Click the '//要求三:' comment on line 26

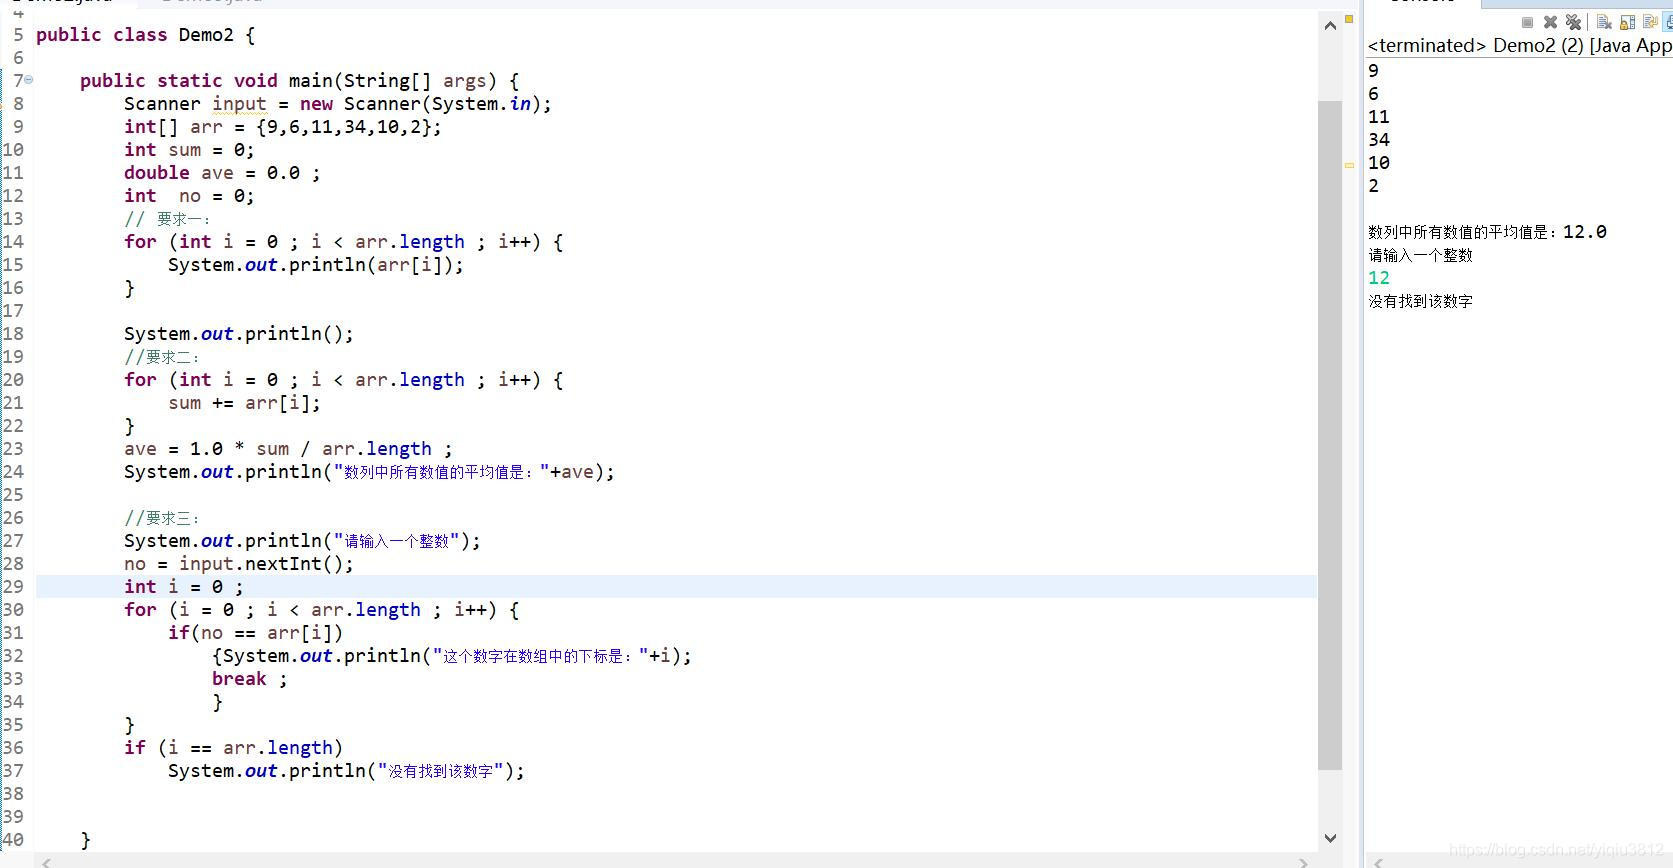tap(162, 518)
